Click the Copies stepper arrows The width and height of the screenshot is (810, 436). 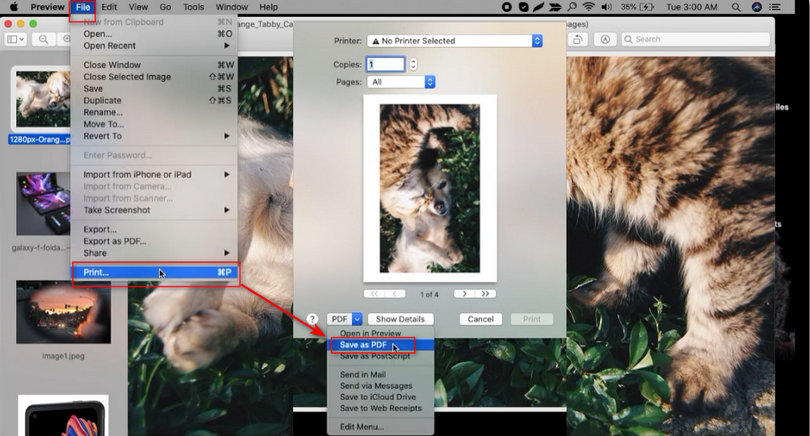(x=413, y=64)
